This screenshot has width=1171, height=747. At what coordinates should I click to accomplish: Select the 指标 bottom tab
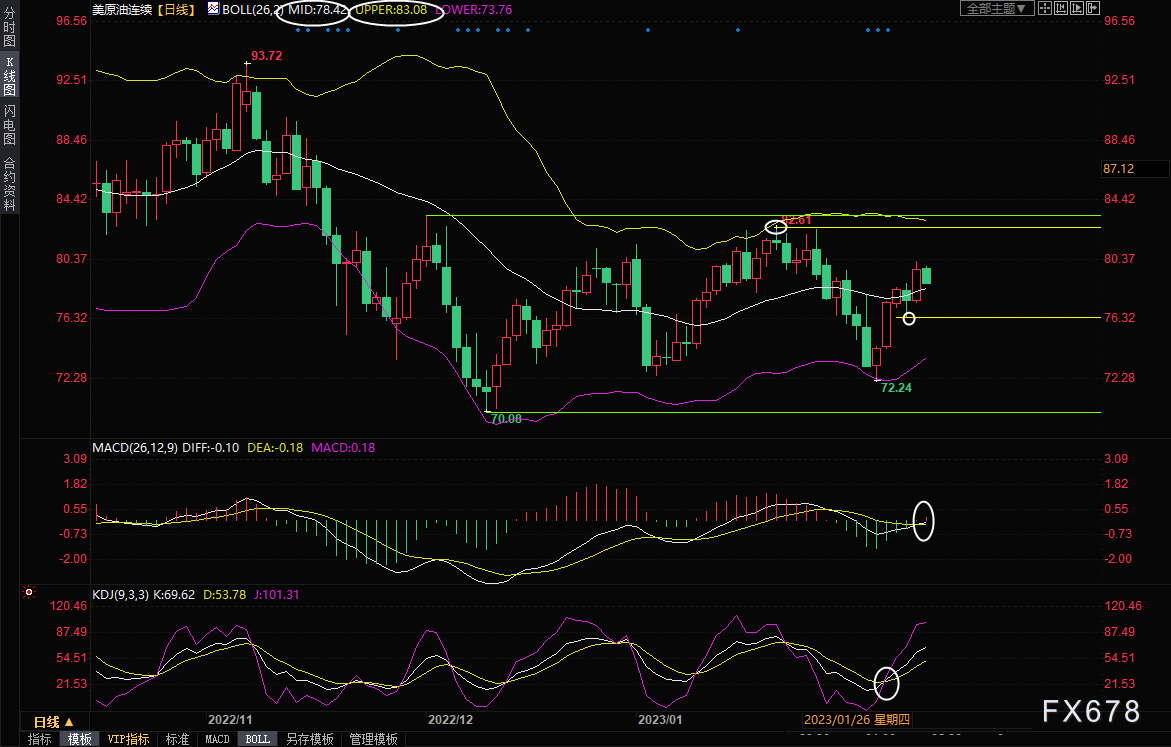40,739
